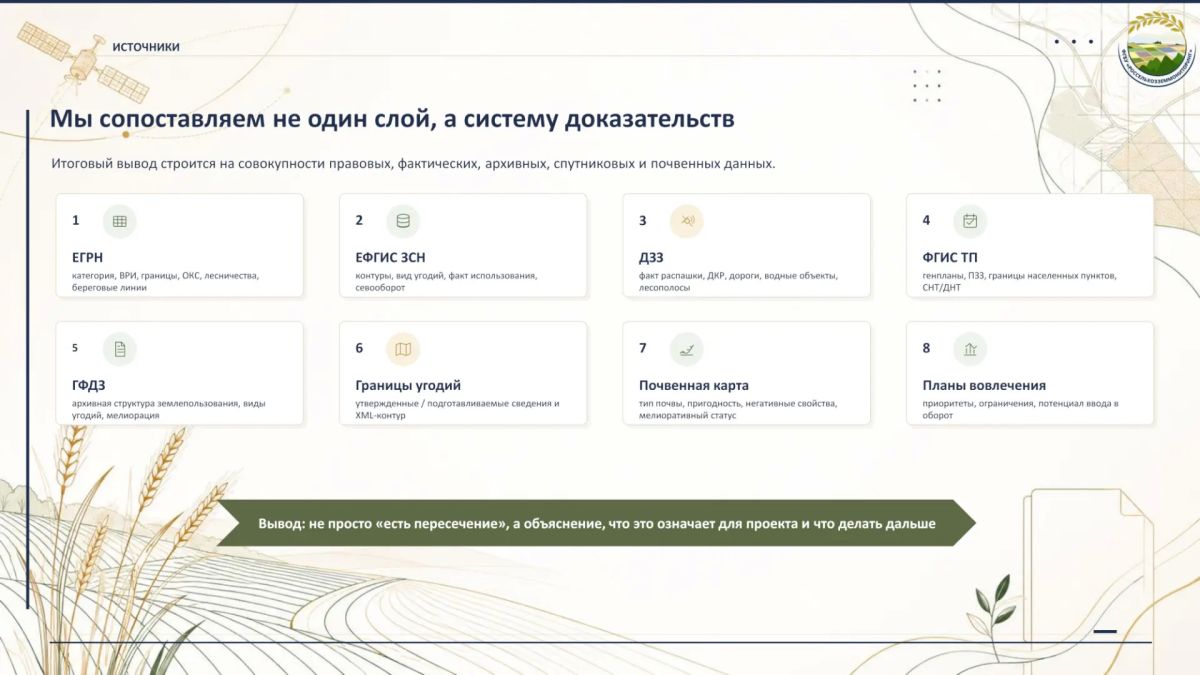Click the satellite illustration near ИСТОЧНИКИ
The width and height of the screenshot is (1200, 675).
82,62
